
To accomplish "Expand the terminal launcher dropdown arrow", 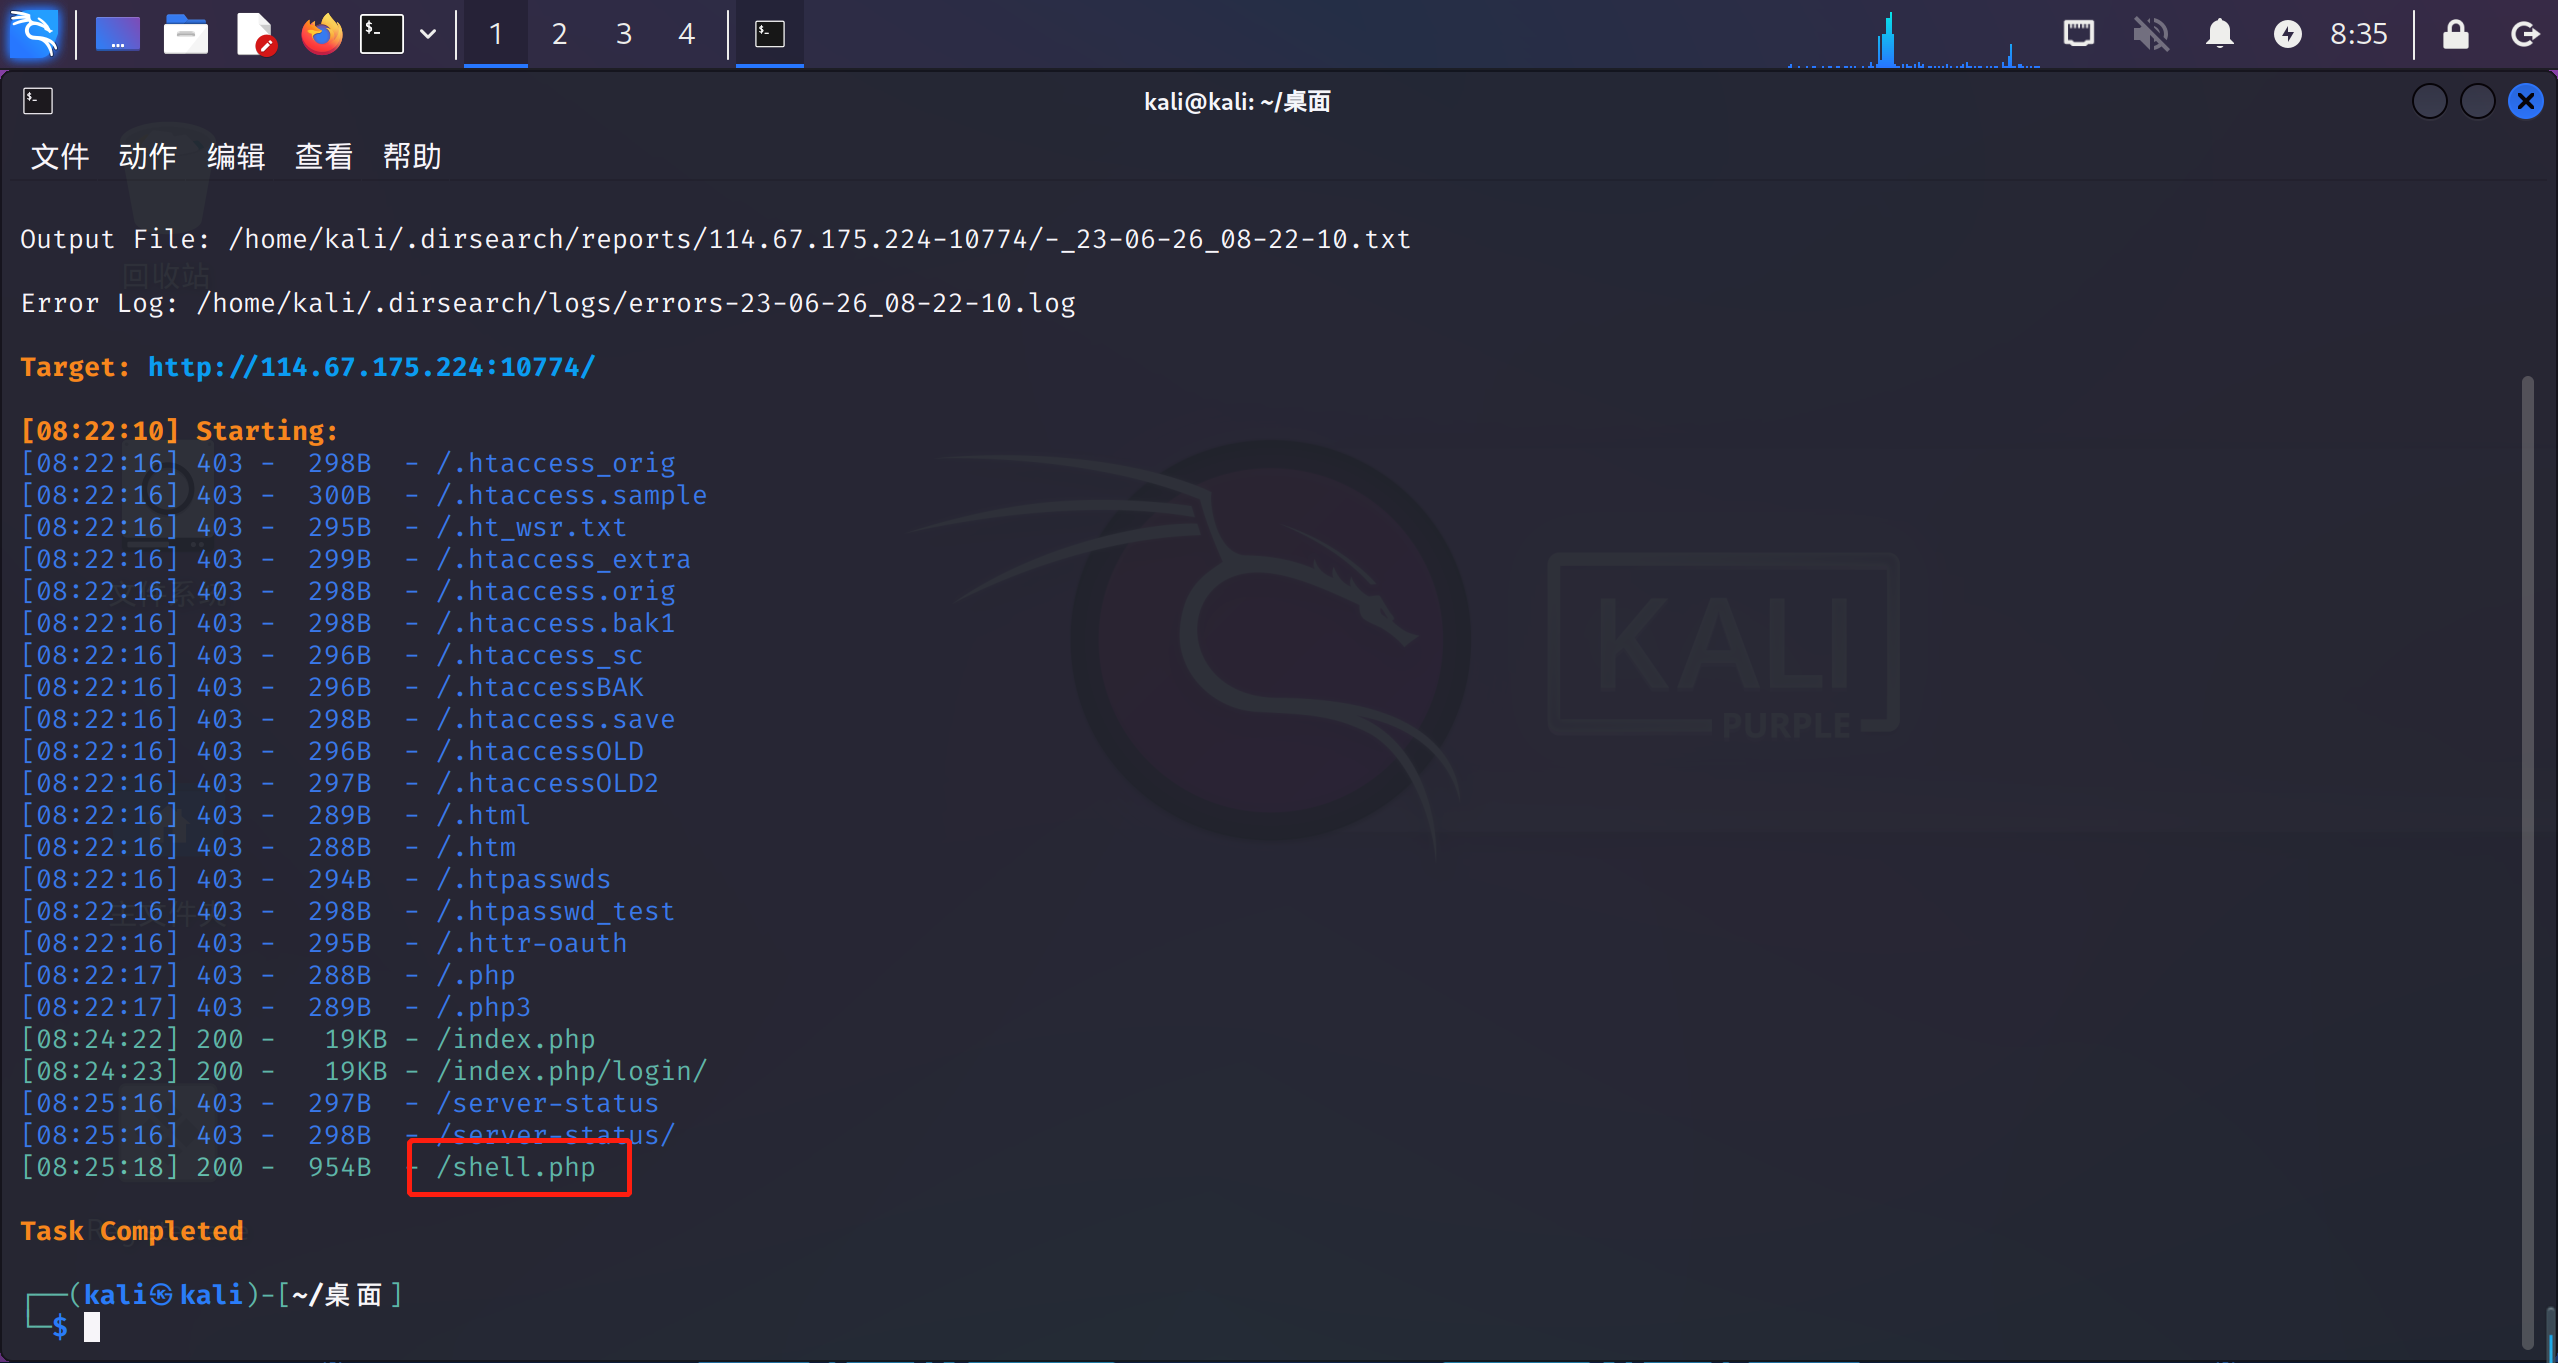I will (x=428, y=34).
